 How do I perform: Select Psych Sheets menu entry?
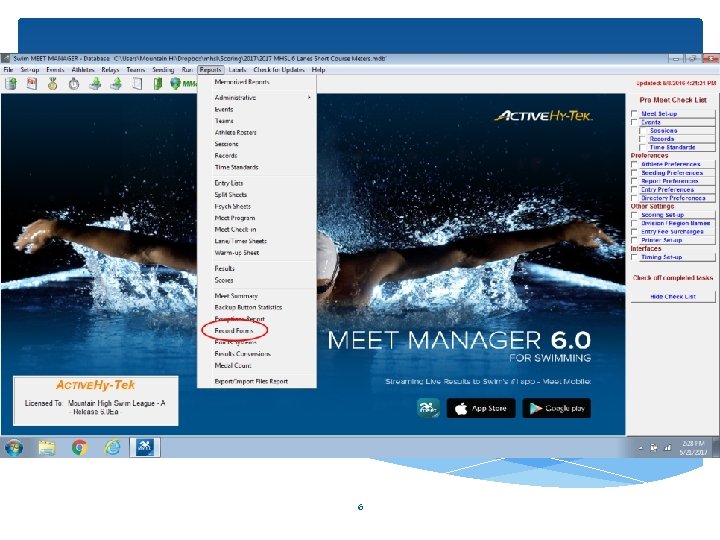point(232,207)
